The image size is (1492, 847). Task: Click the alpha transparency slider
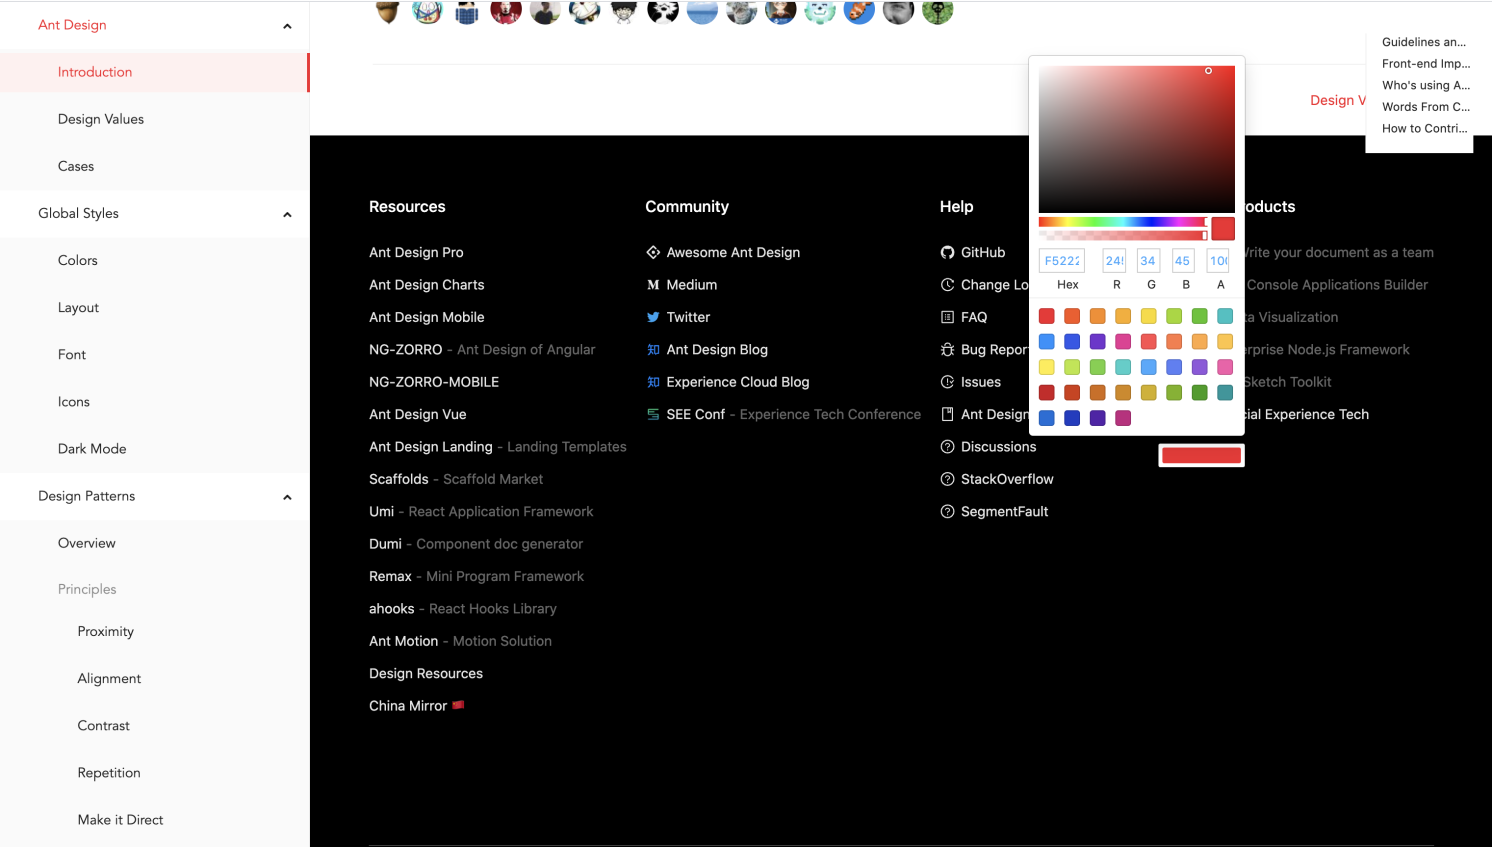(x=1123, y=235)
